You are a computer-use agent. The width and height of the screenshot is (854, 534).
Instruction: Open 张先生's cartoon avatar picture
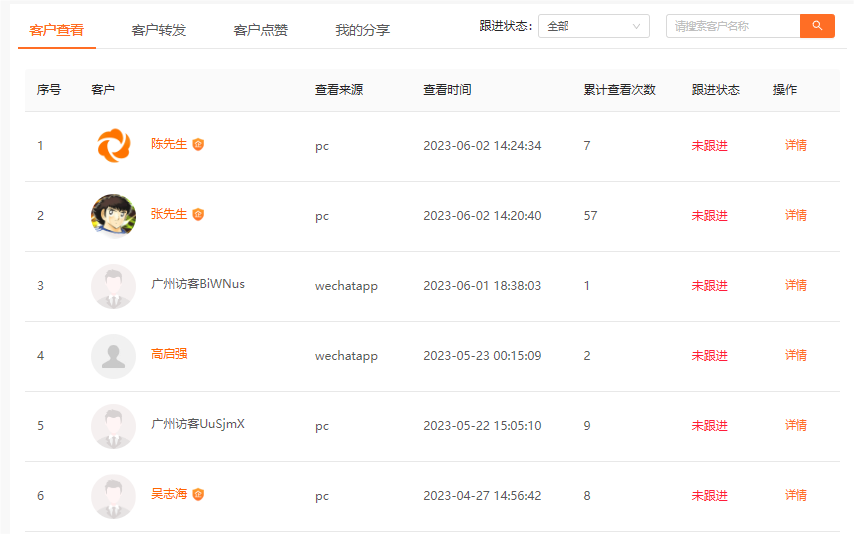113,216
